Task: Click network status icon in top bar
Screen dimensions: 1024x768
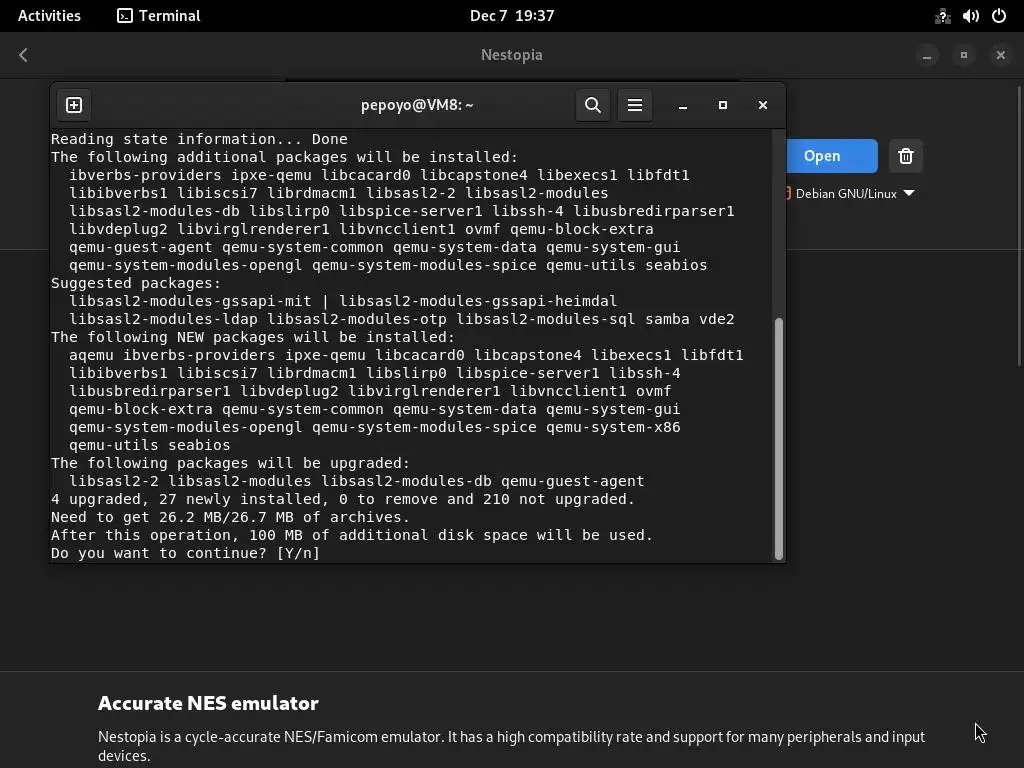Action: pos(942,16)
